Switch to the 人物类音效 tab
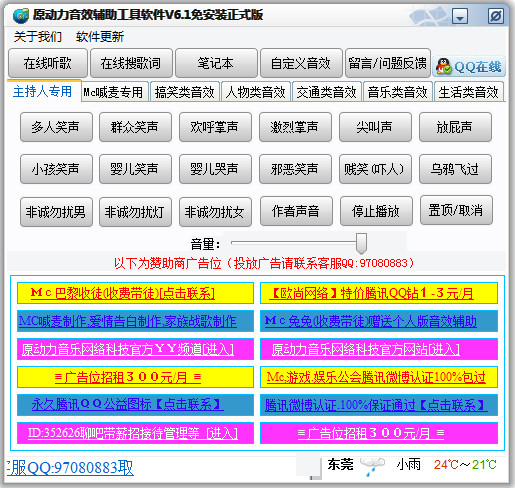This screenshot has width=515, height=488. click(x=256, y=92)
